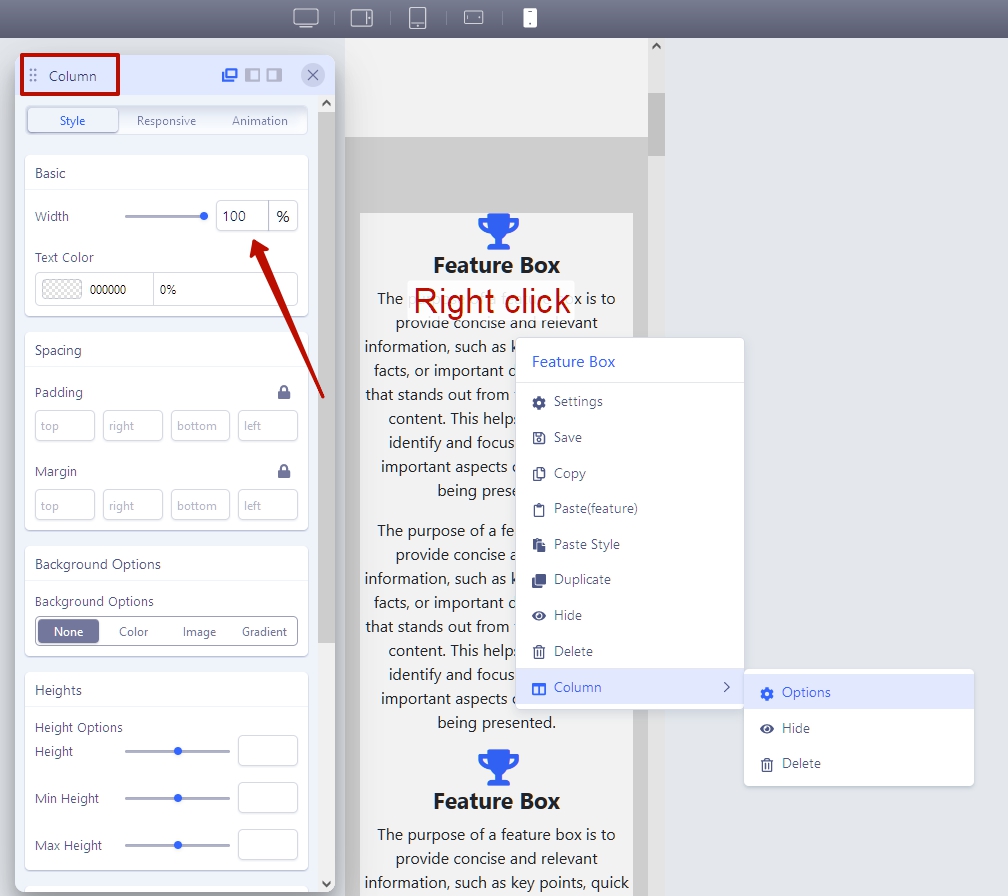Open the width unit % selector
Image resolution: width=1008 pixels, height=896 pixels.
(x=283, y=216)
